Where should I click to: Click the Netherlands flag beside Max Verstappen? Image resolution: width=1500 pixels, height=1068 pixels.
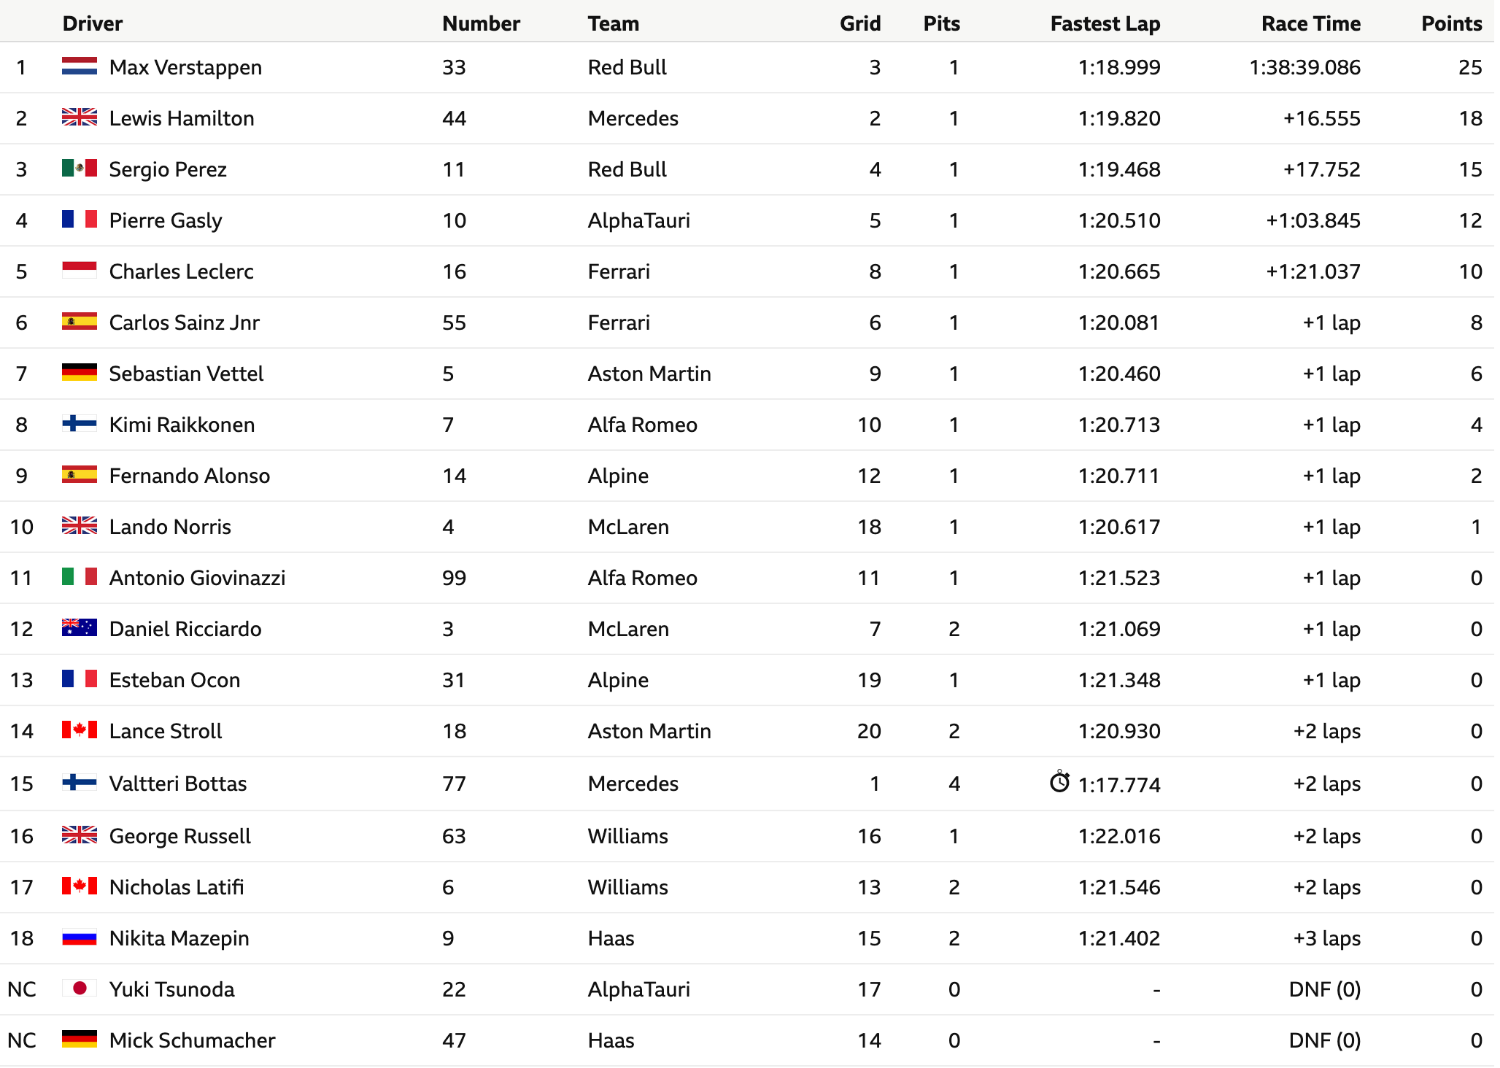79,67
